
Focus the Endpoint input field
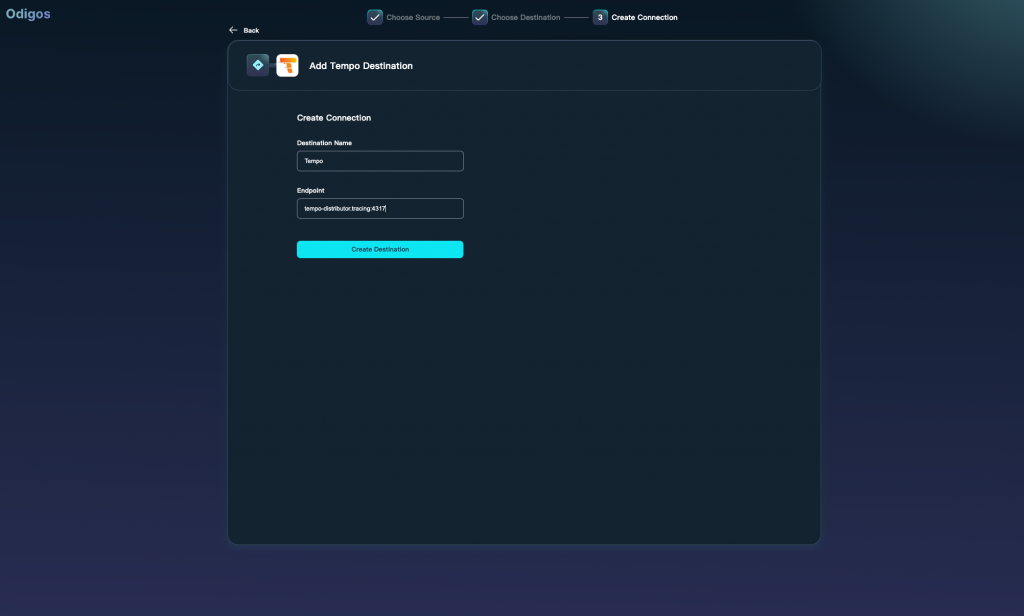click(380, 208)
